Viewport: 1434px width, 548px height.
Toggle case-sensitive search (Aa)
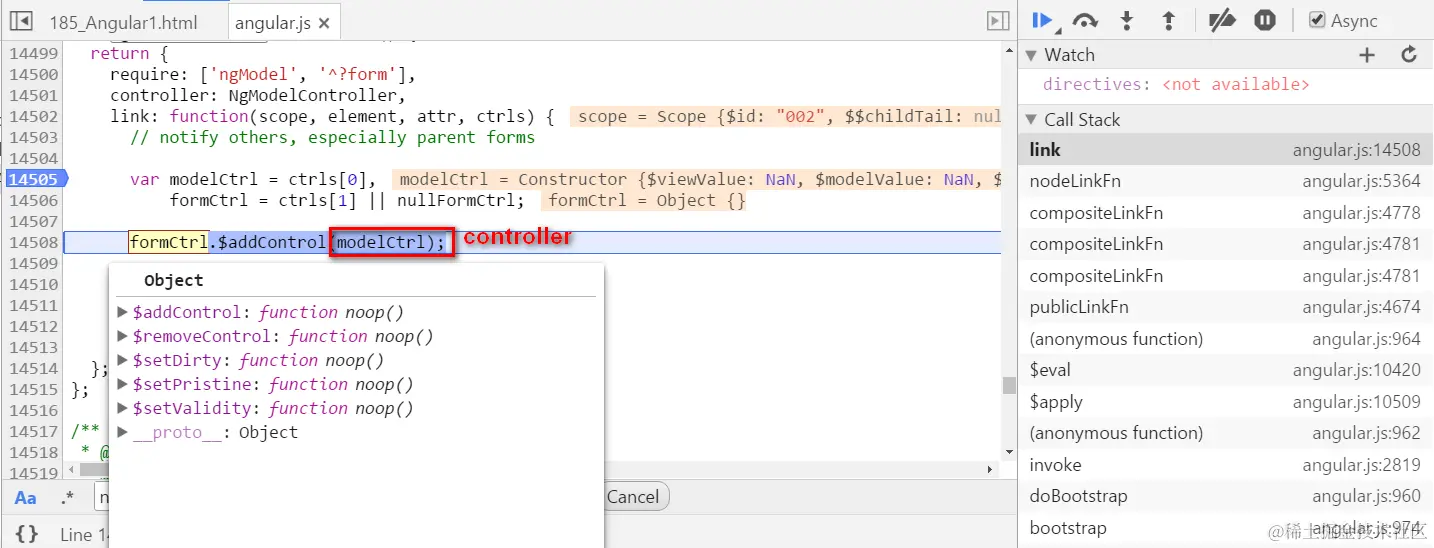(26, 497)
